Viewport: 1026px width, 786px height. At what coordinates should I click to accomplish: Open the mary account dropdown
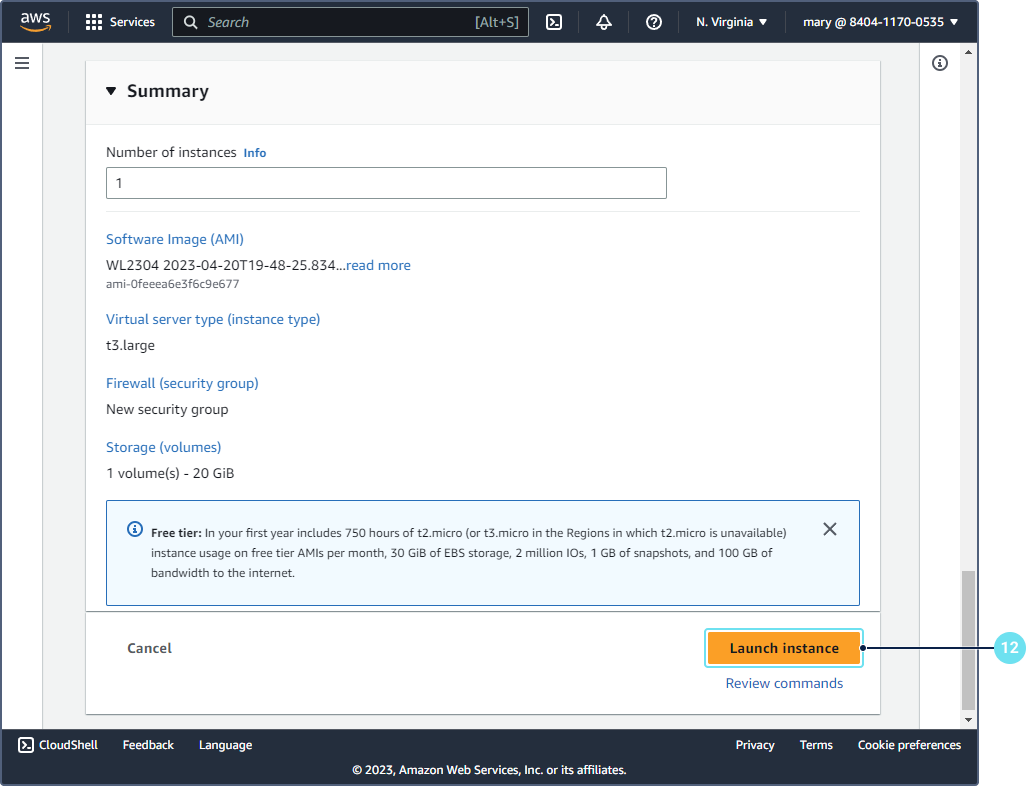[x=880, y=22]
